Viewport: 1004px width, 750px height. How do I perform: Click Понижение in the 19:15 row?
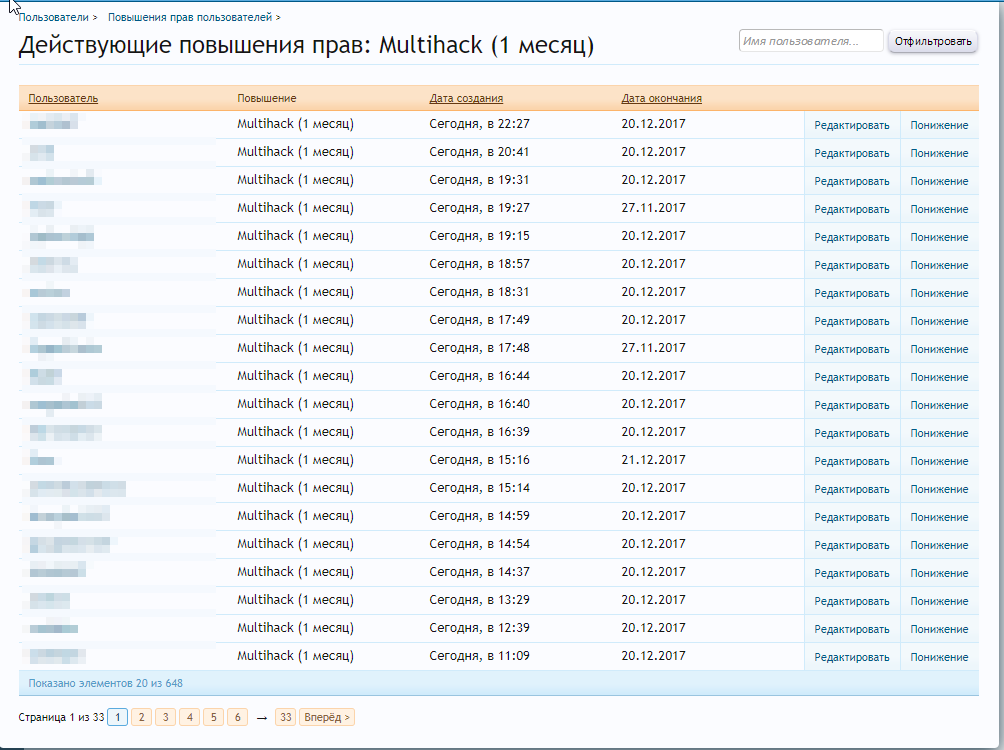pyautogui.click(x=939, y=238)
